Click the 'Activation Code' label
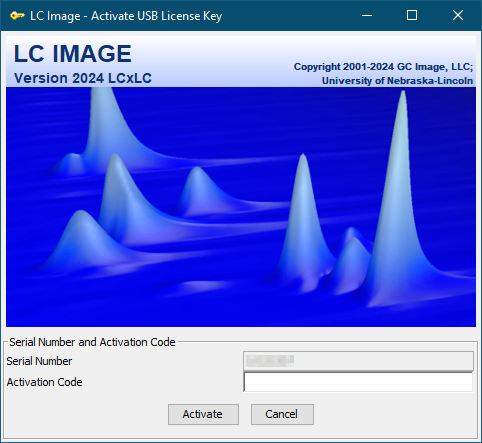Viewport: 482px width, 443px height. 44,382
